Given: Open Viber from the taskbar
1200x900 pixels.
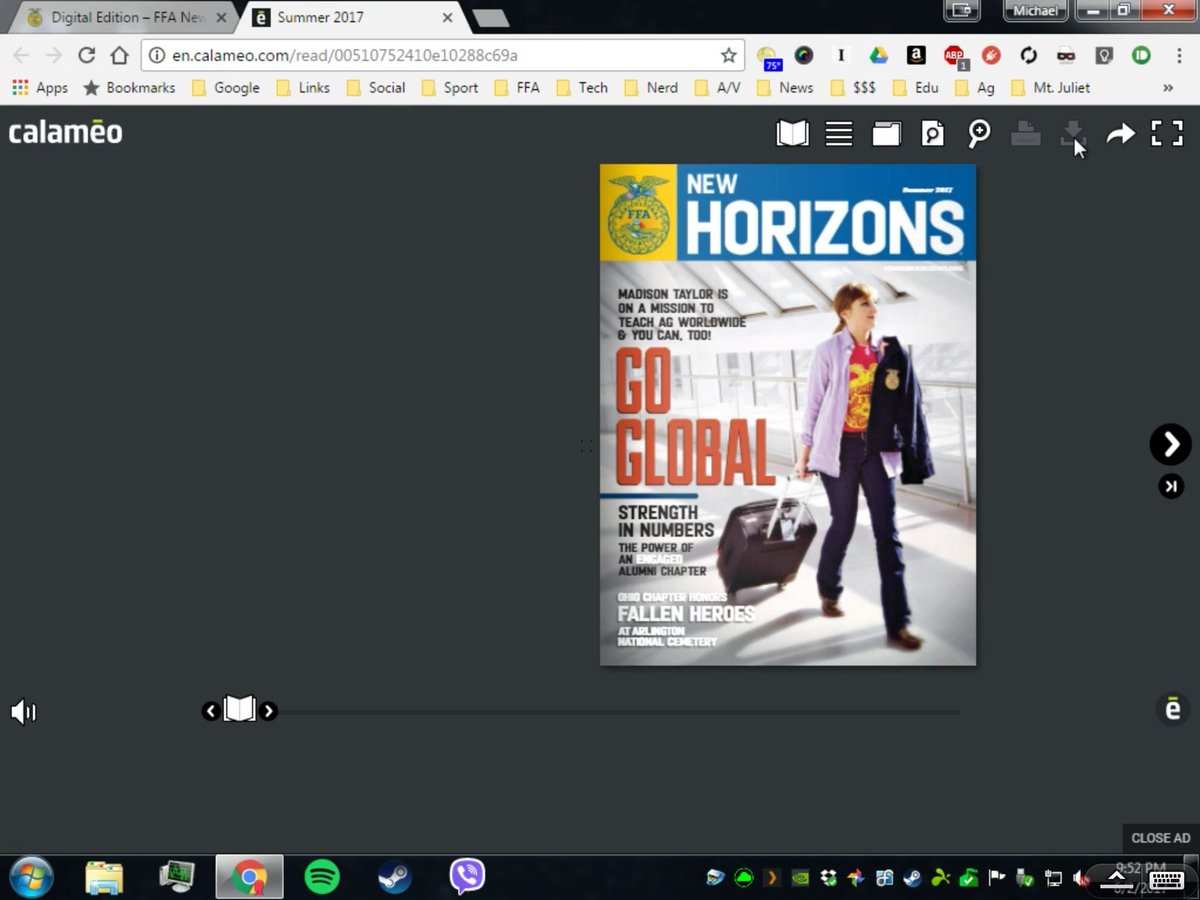Looking at the screenshot, I should pyautogui.click(x=467, y=877).
